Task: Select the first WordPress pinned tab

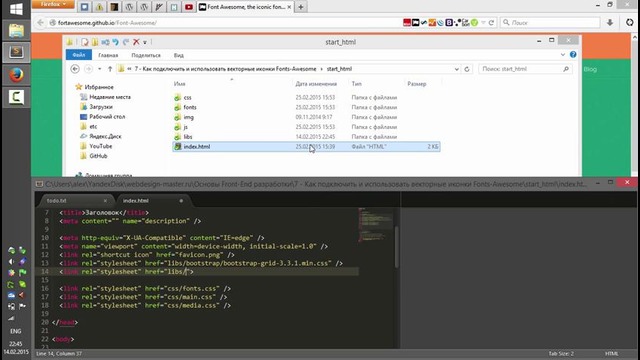Action: 129,7
